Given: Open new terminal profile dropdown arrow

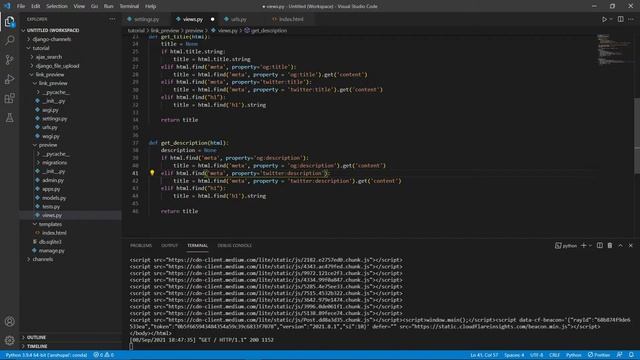Looking at the screenshot, I should click(x=590, y=246).
